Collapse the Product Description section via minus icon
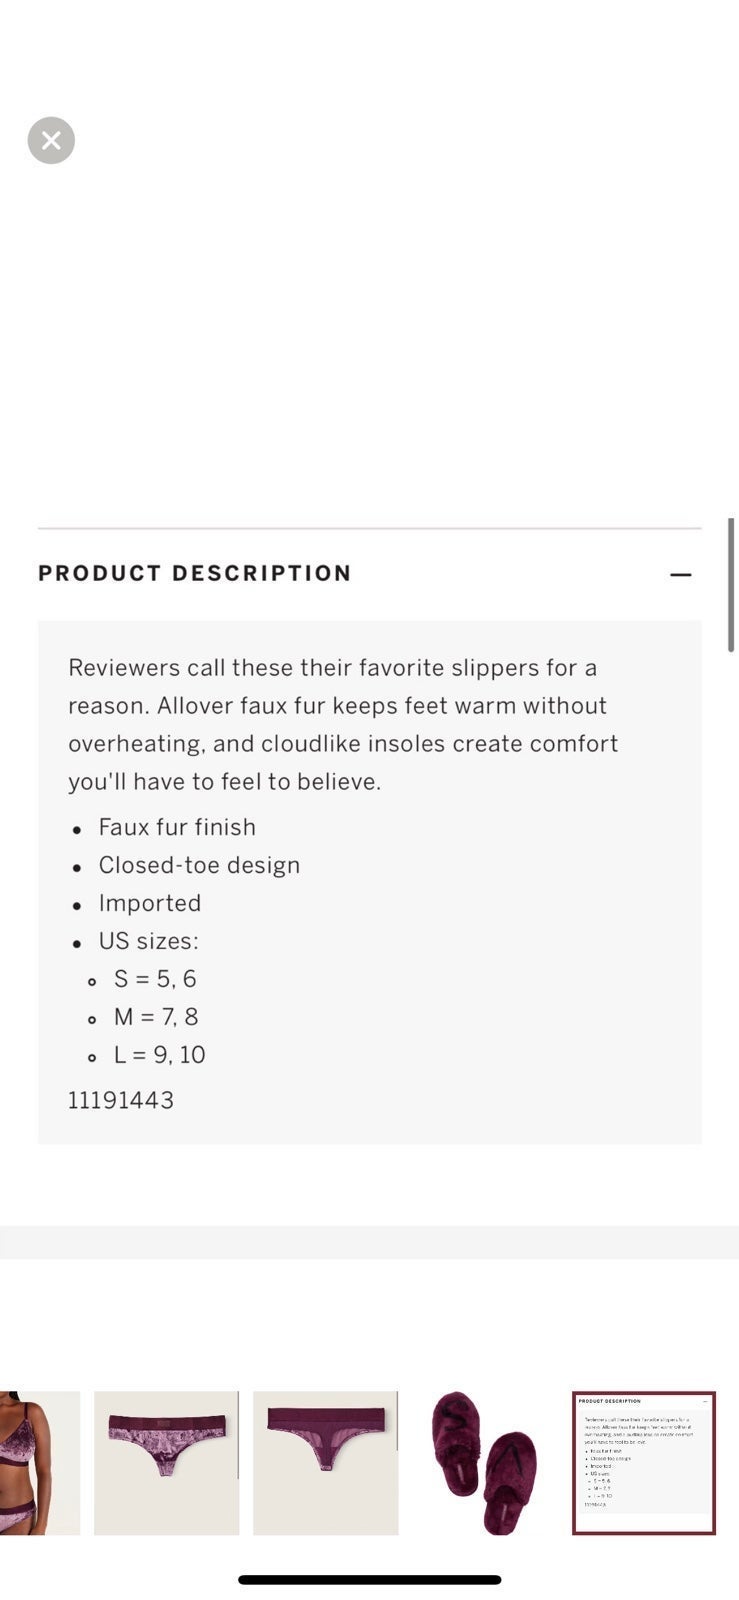739x1600 pixels. coord(681,574)
